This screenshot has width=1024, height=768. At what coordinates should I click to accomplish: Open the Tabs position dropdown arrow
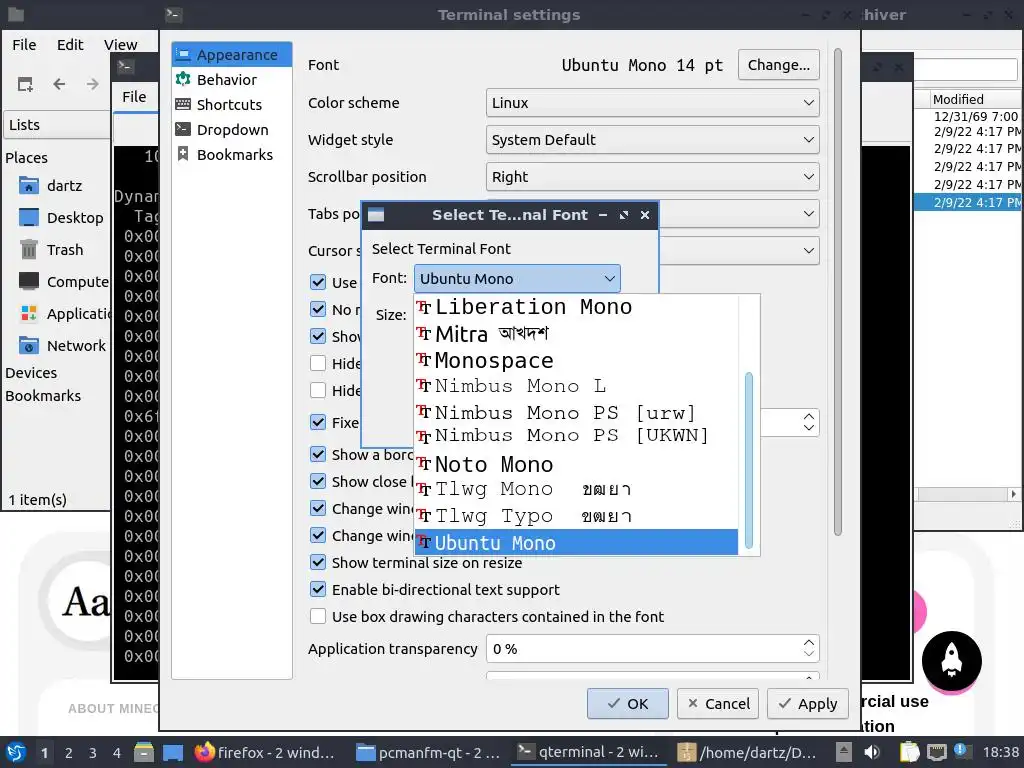808,214
